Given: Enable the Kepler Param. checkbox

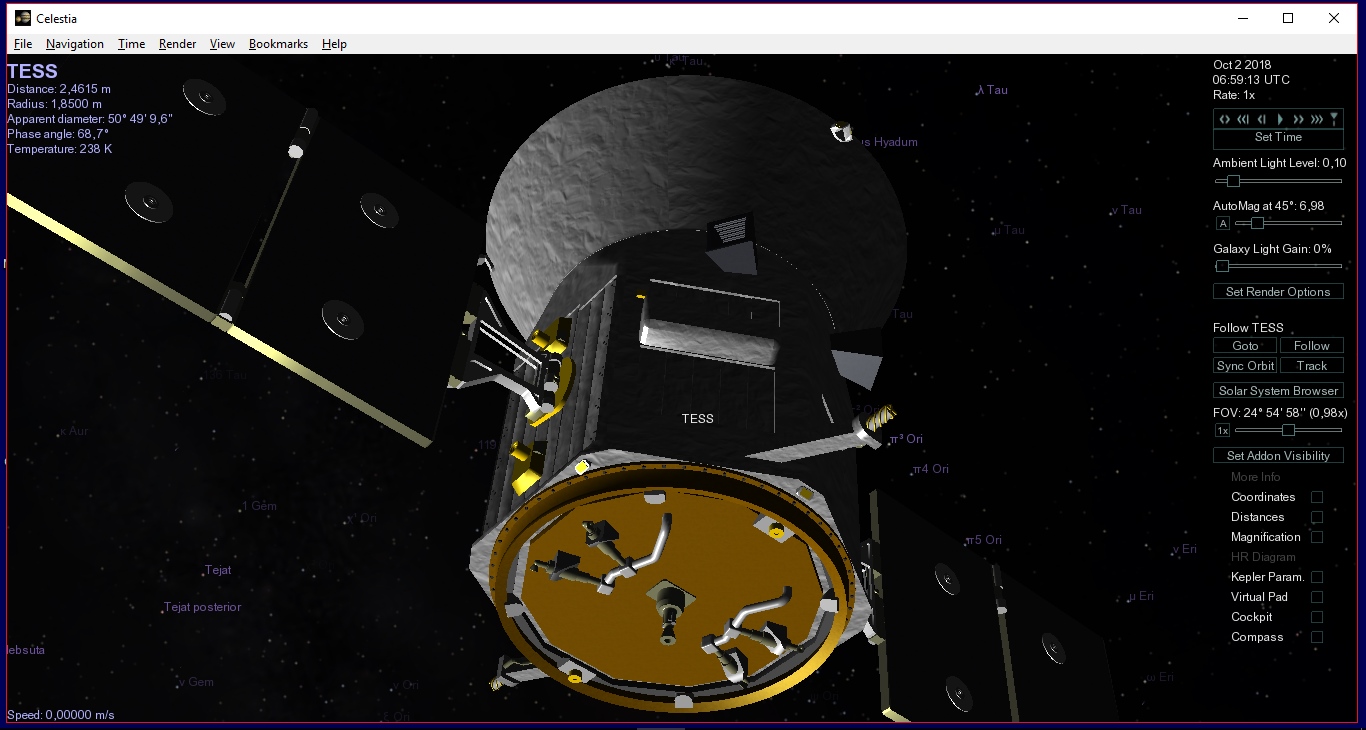Looking at the screenshot, I should (x=1317, y=577).
